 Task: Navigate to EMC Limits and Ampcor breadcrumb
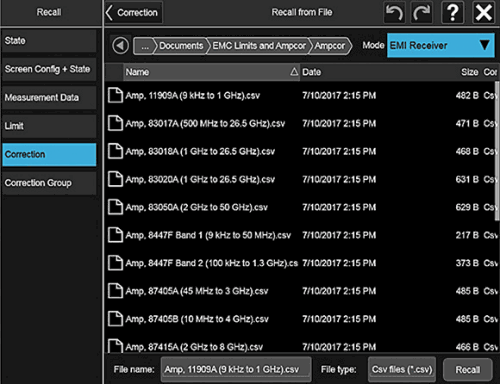point(259,46)
